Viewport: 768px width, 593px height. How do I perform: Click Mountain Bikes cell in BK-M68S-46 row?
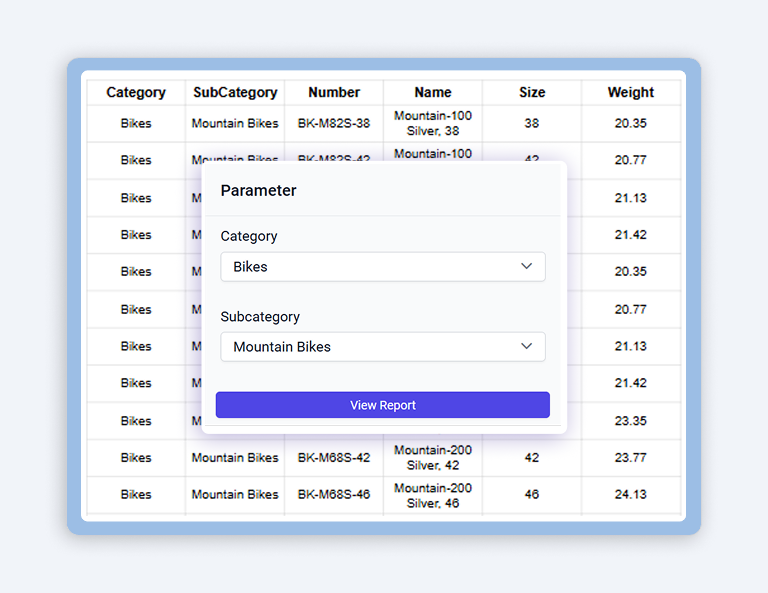click(x=235, y=495)
